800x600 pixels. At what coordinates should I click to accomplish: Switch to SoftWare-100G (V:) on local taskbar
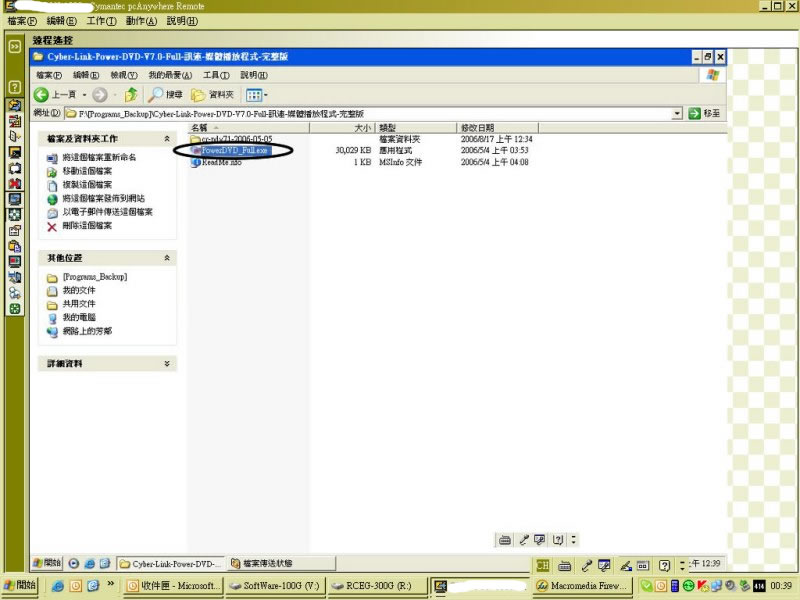(x=276, y=586)
